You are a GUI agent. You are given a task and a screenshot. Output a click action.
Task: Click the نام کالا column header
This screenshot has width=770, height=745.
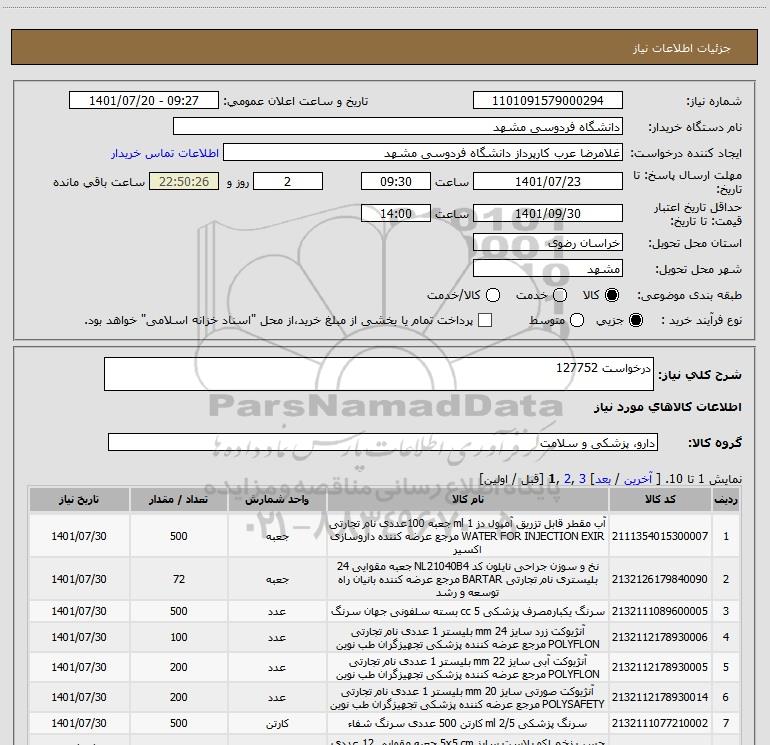click(x=468, y=499)
